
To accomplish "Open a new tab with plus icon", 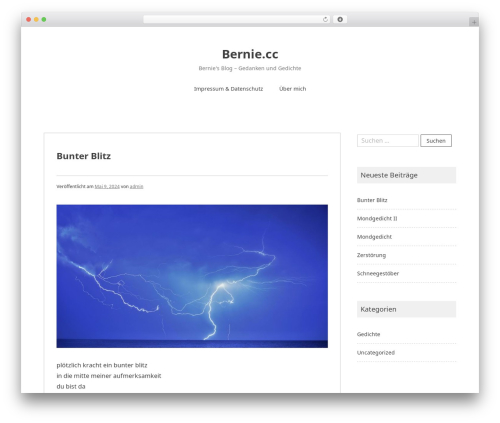I will [474, 22].
